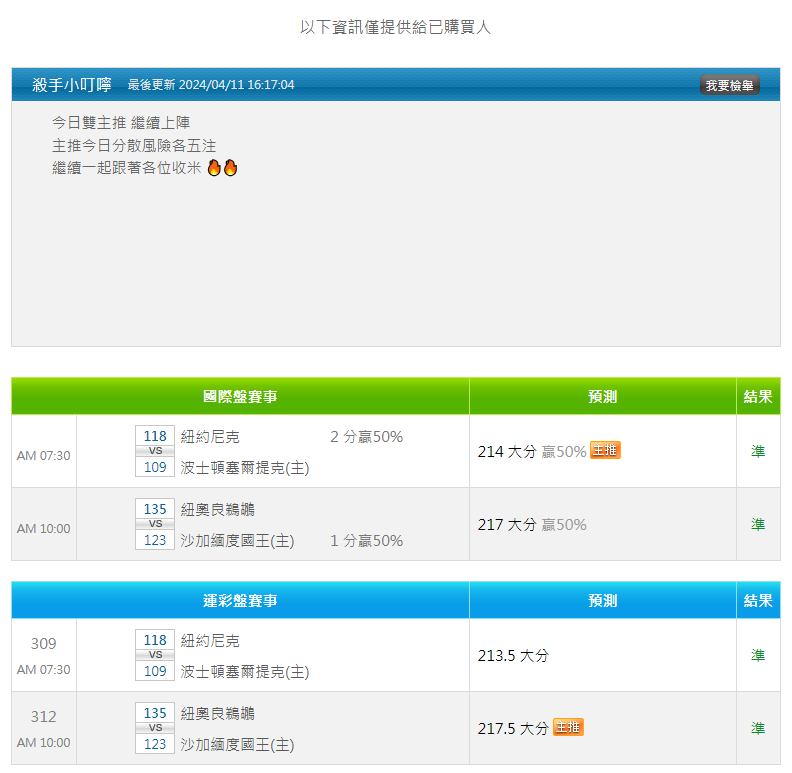Image resolution: width=792 pixels, height=773 pixels.
Task: Click the 預測 header in the 國際盤 table
Action: 603,397
